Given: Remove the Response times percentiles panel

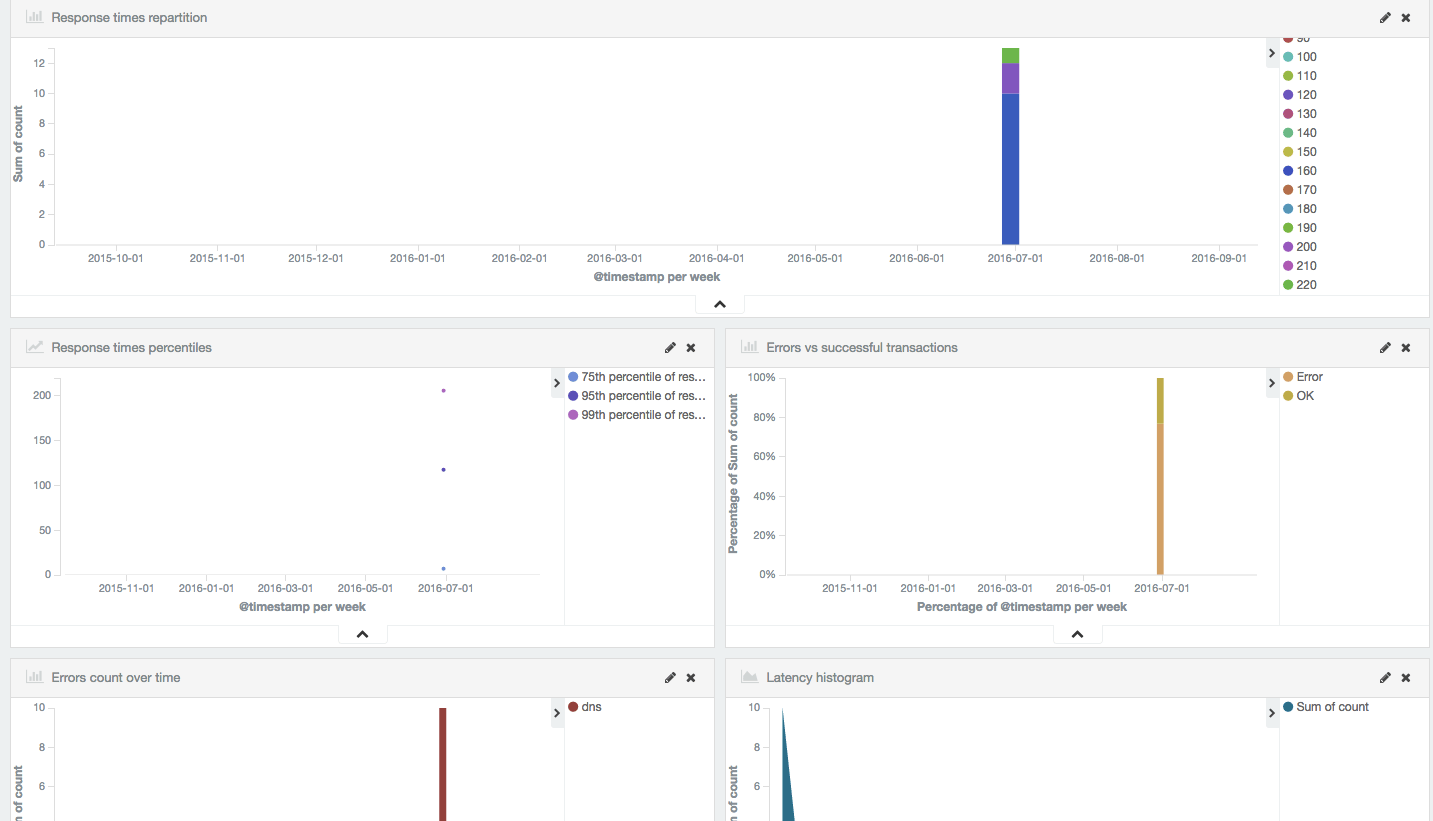Looking at the screenshot, I should pyautogui.click(x=691, y=348).
